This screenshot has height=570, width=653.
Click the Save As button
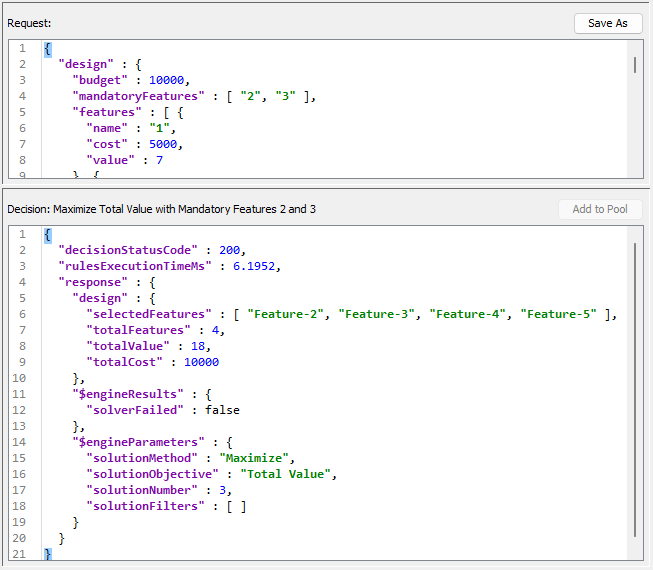point(607,23)
